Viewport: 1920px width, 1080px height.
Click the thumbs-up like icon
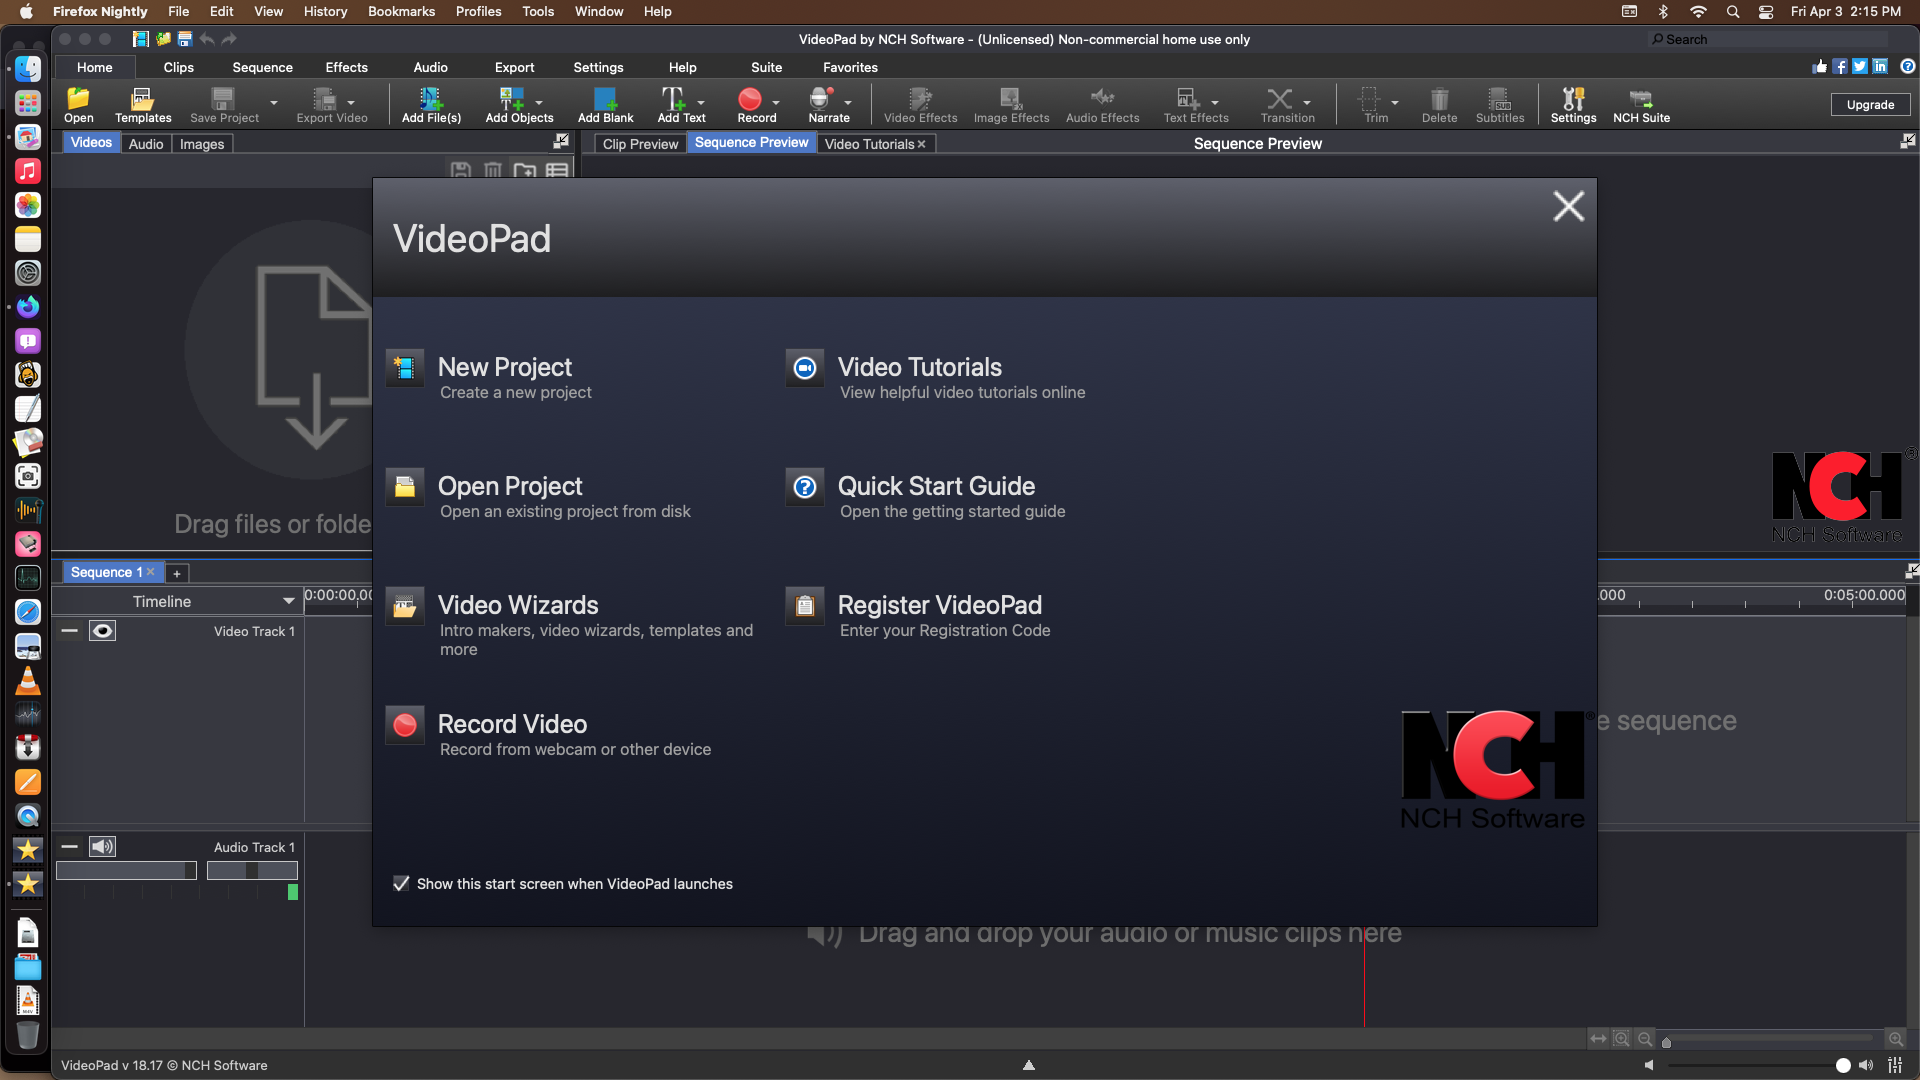(1819, 66)
